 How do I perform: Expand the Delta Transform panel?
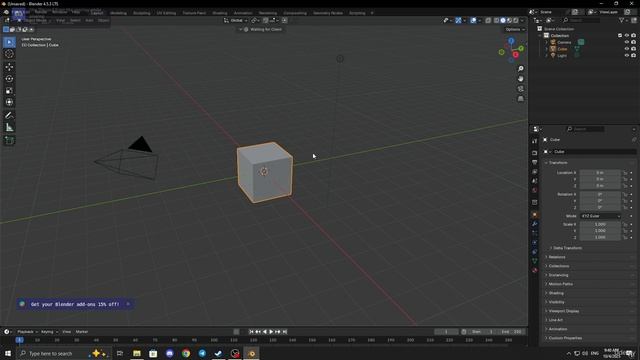pos(567,248)
